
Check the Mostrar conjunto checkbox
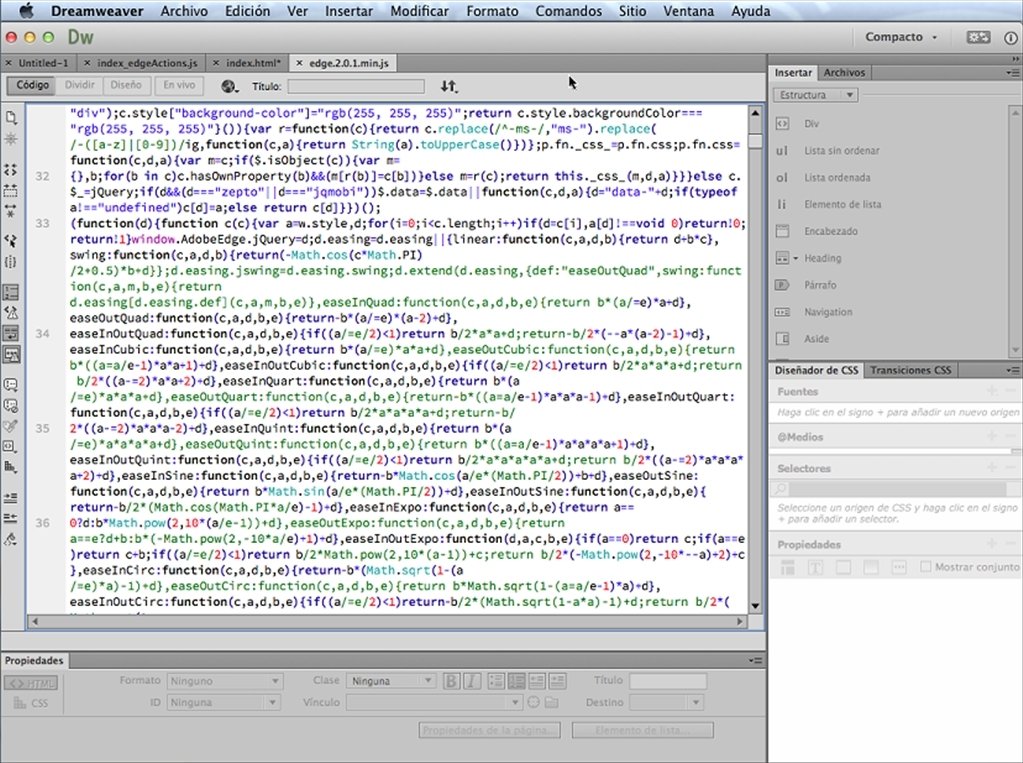tap(925, 567)
